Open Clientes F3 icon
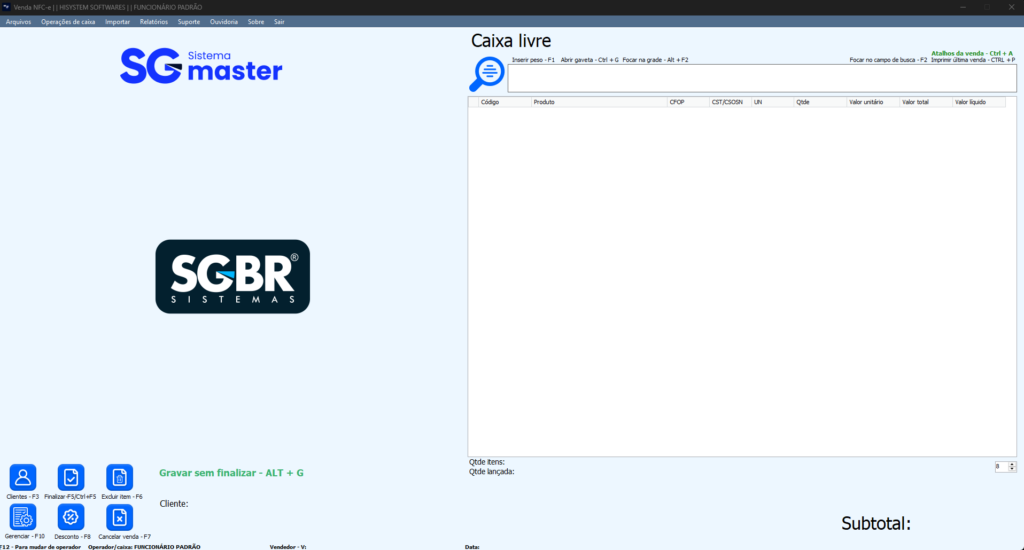The width and height of the screenshot is (1024, 550). [23, 477]
